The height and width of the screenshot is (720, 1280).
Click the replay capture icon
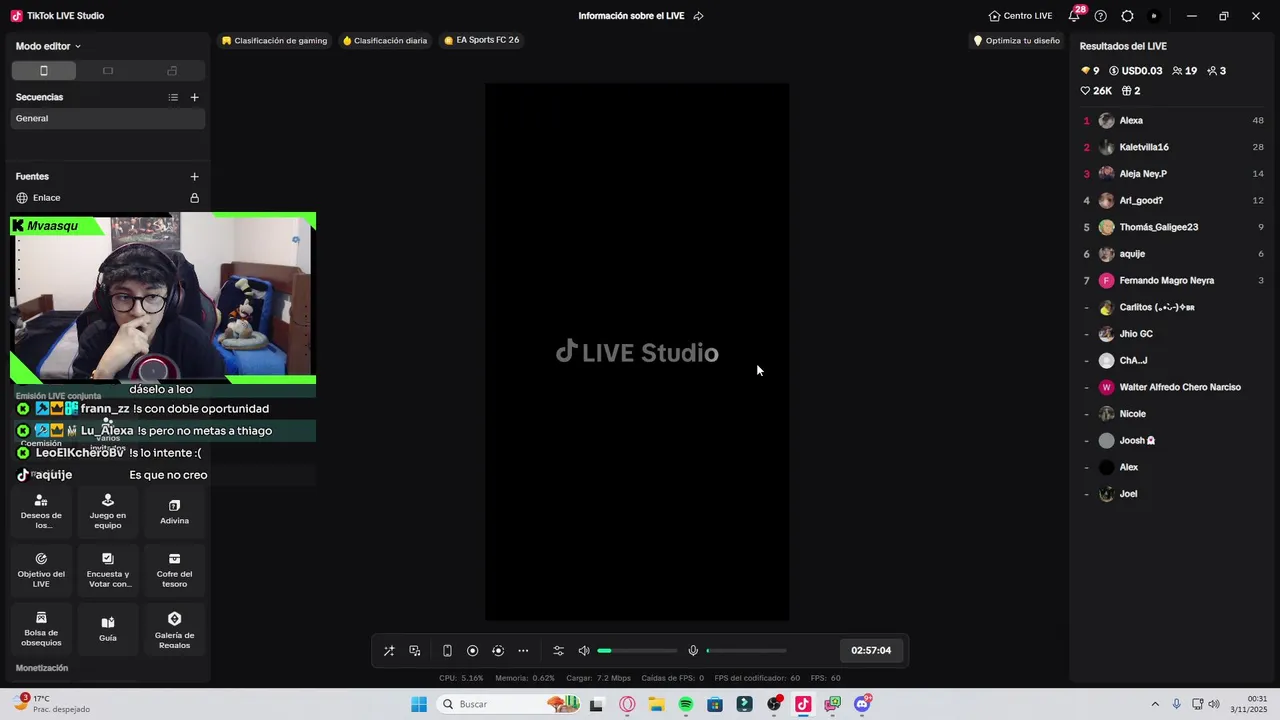point(498,651)
